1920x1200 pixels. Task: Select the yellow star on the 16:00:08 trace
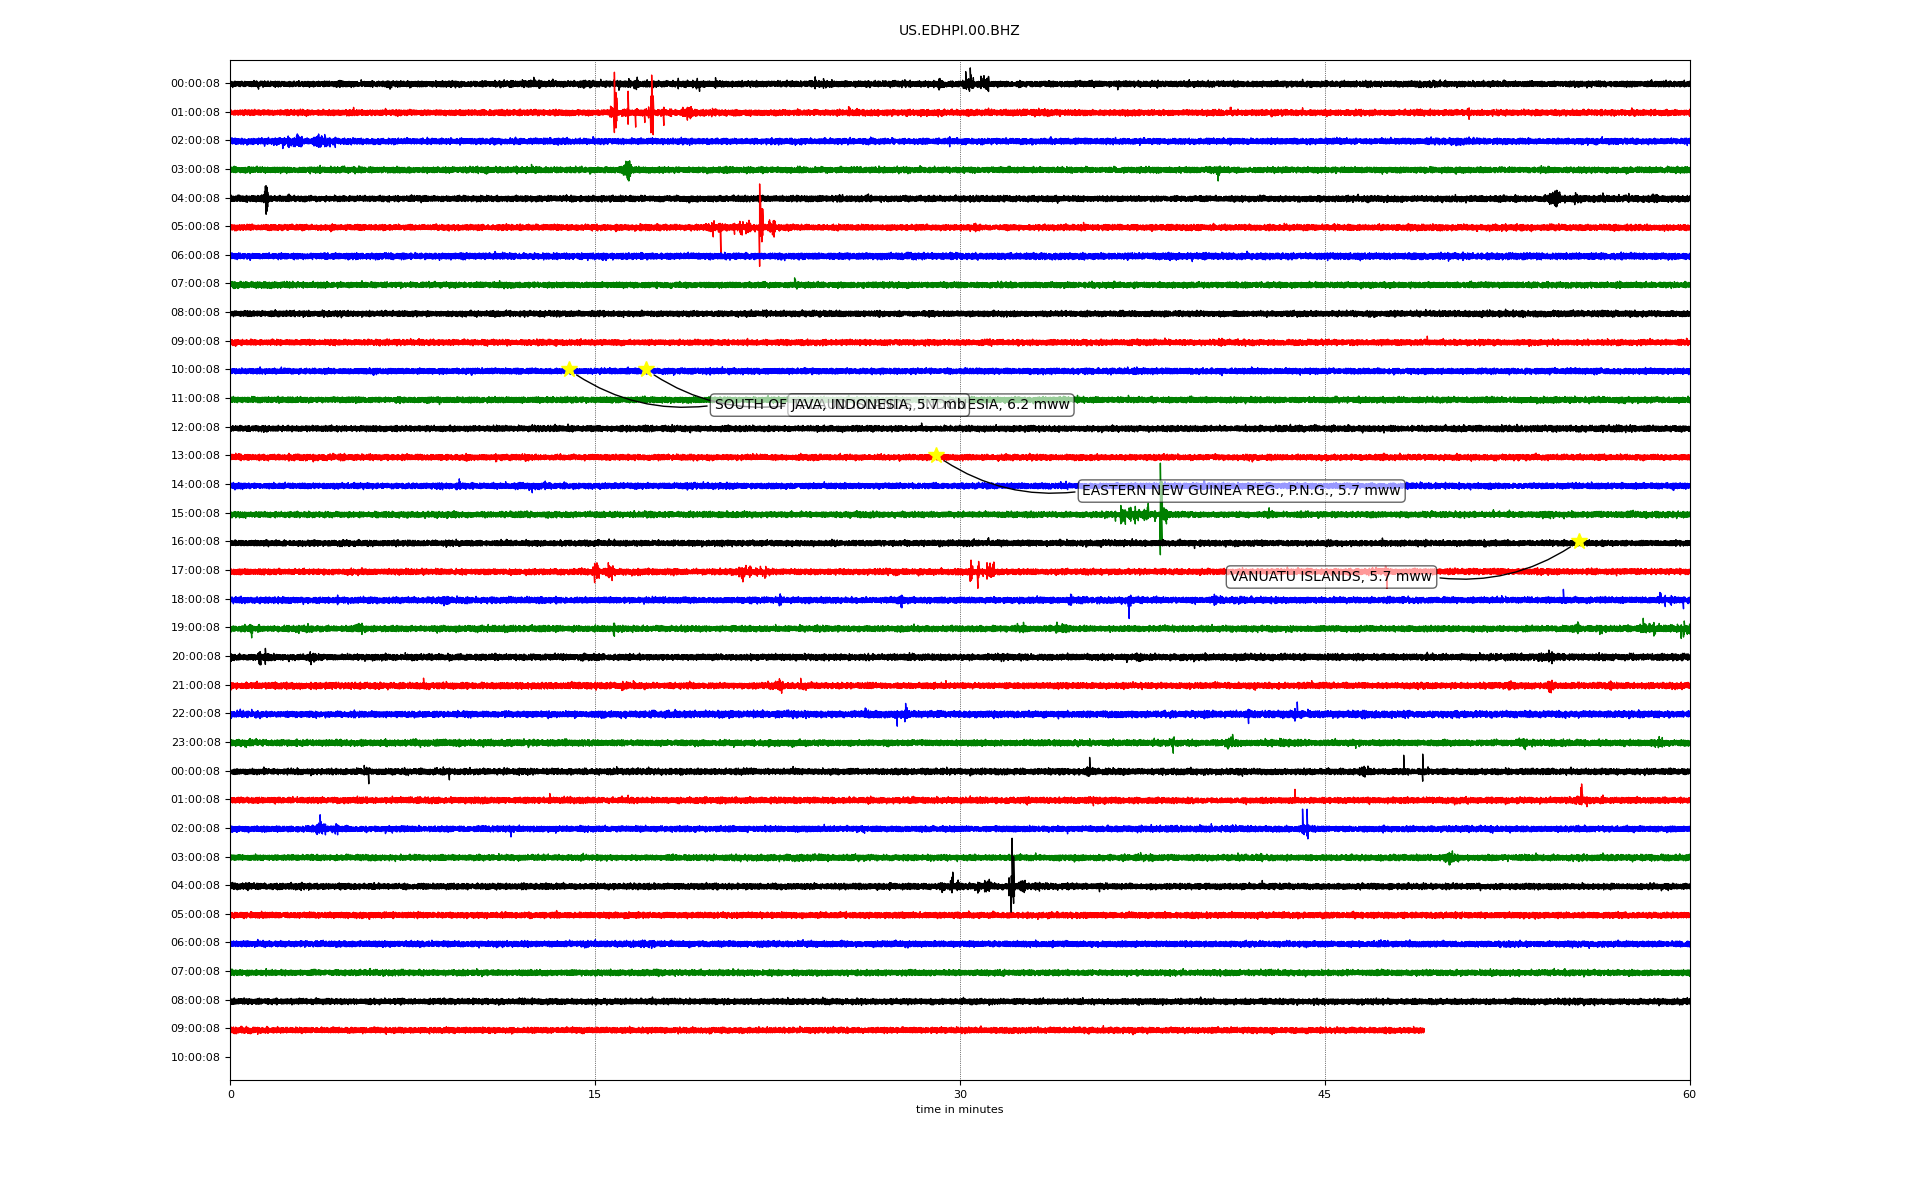(1579, 541)
